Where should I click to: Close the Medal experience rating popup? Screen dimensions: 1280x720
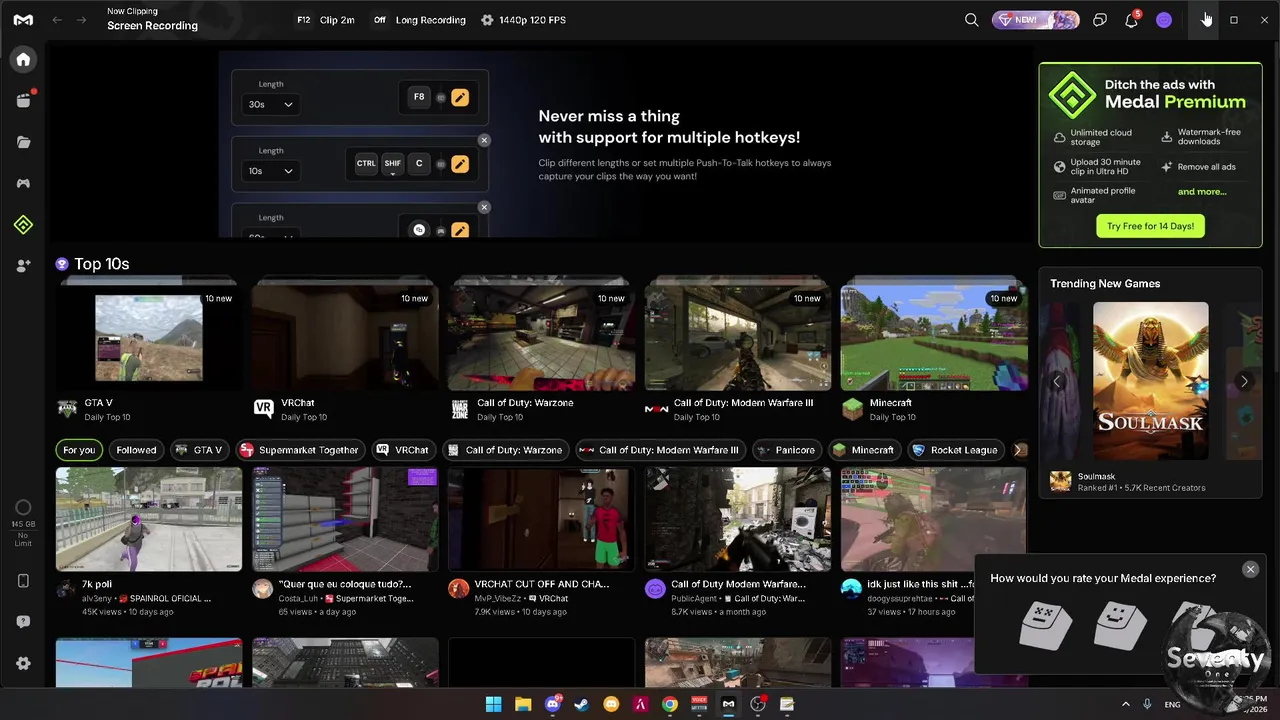pyautogui.click(x=1250, y=569)
